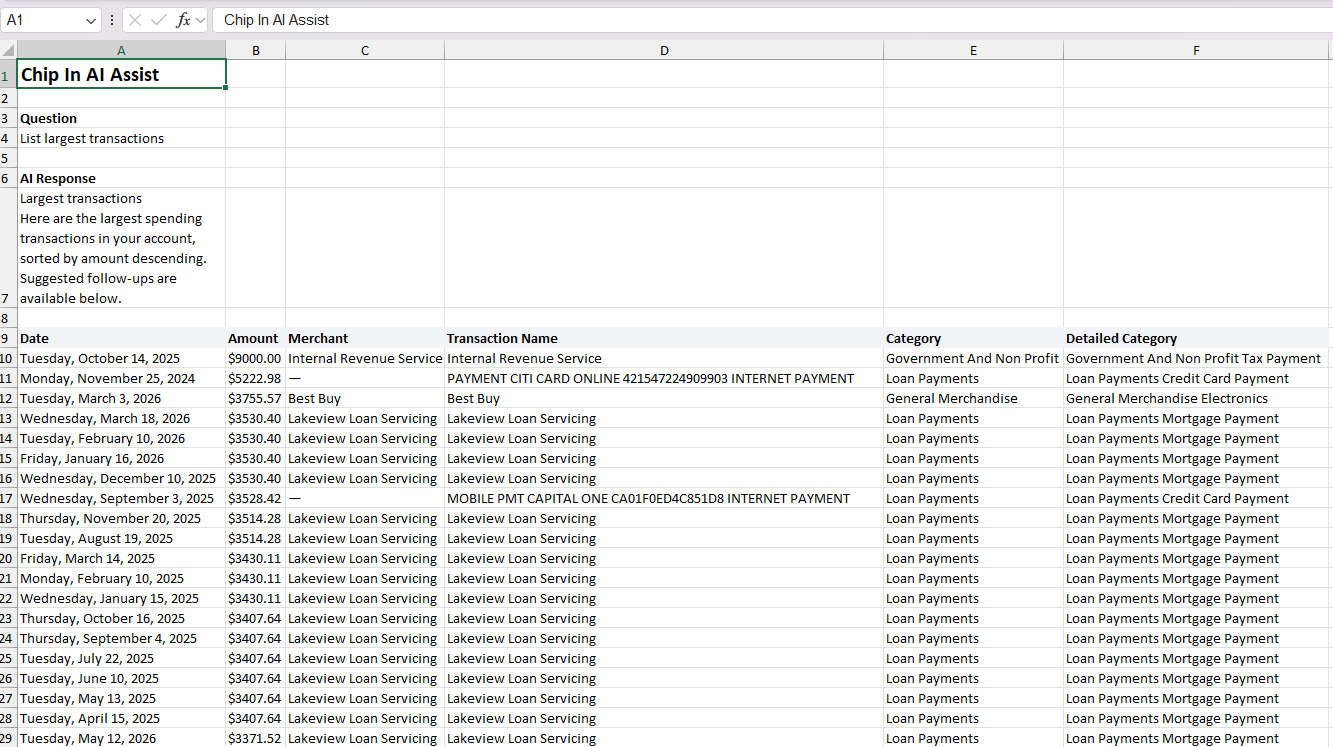Screen dimensions: 1333x747
Task: Select column C header
Action: click(365, 50)
